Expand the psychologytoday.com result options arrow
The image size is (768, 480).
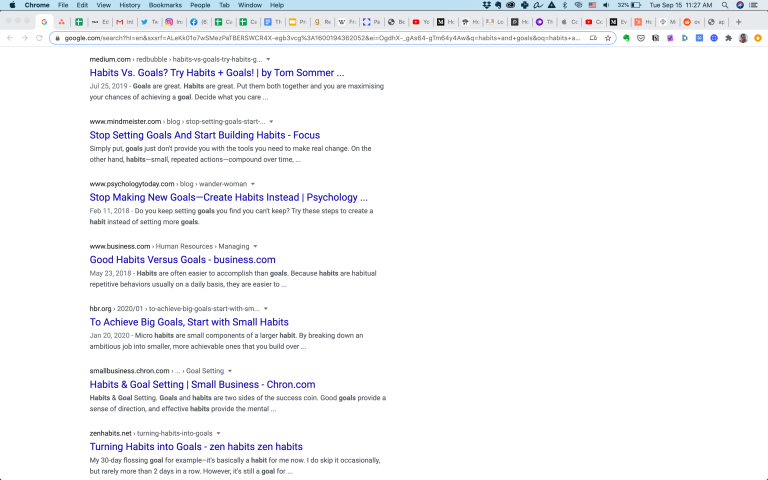tap(253, 184)
